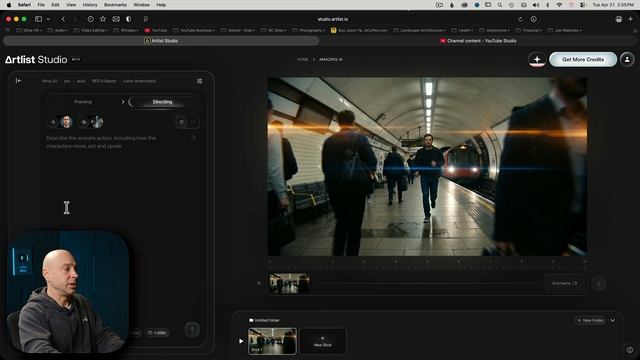Click the mail envelope toolbar icon

[116, 19]
